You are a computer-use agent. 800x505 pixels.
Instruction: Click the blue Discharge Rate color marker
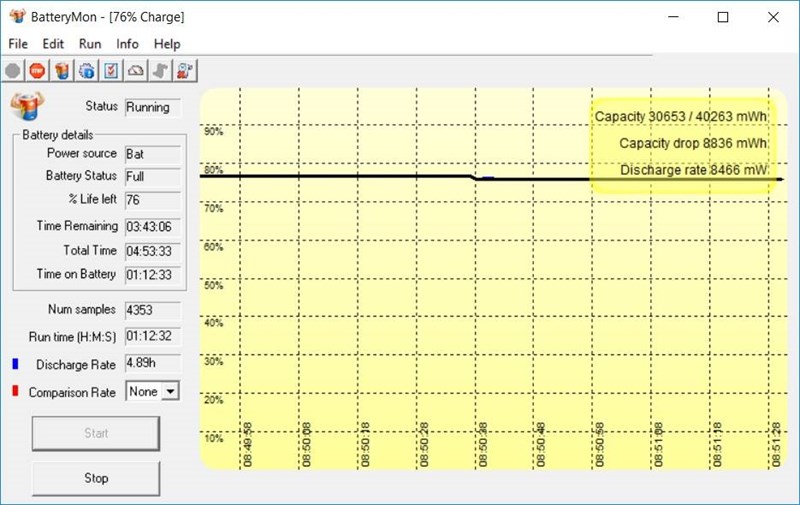point(13,364)
